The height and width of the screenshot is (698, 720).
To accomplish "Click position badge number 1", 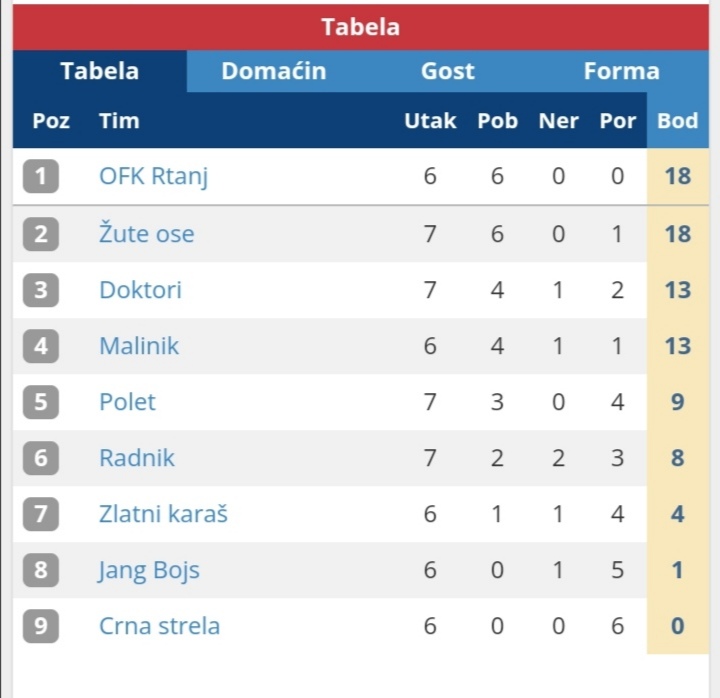I will coord(41,177).
